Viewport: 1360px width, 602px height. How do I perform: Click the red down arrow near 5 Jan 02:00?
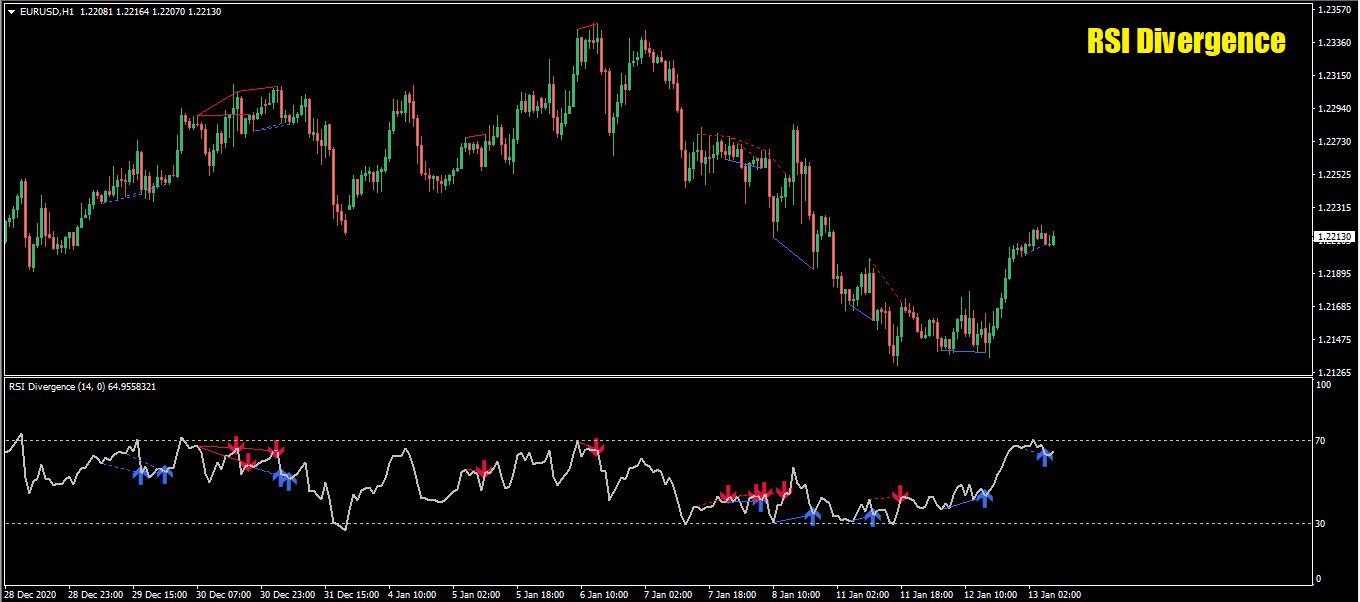tap(484, 468)
